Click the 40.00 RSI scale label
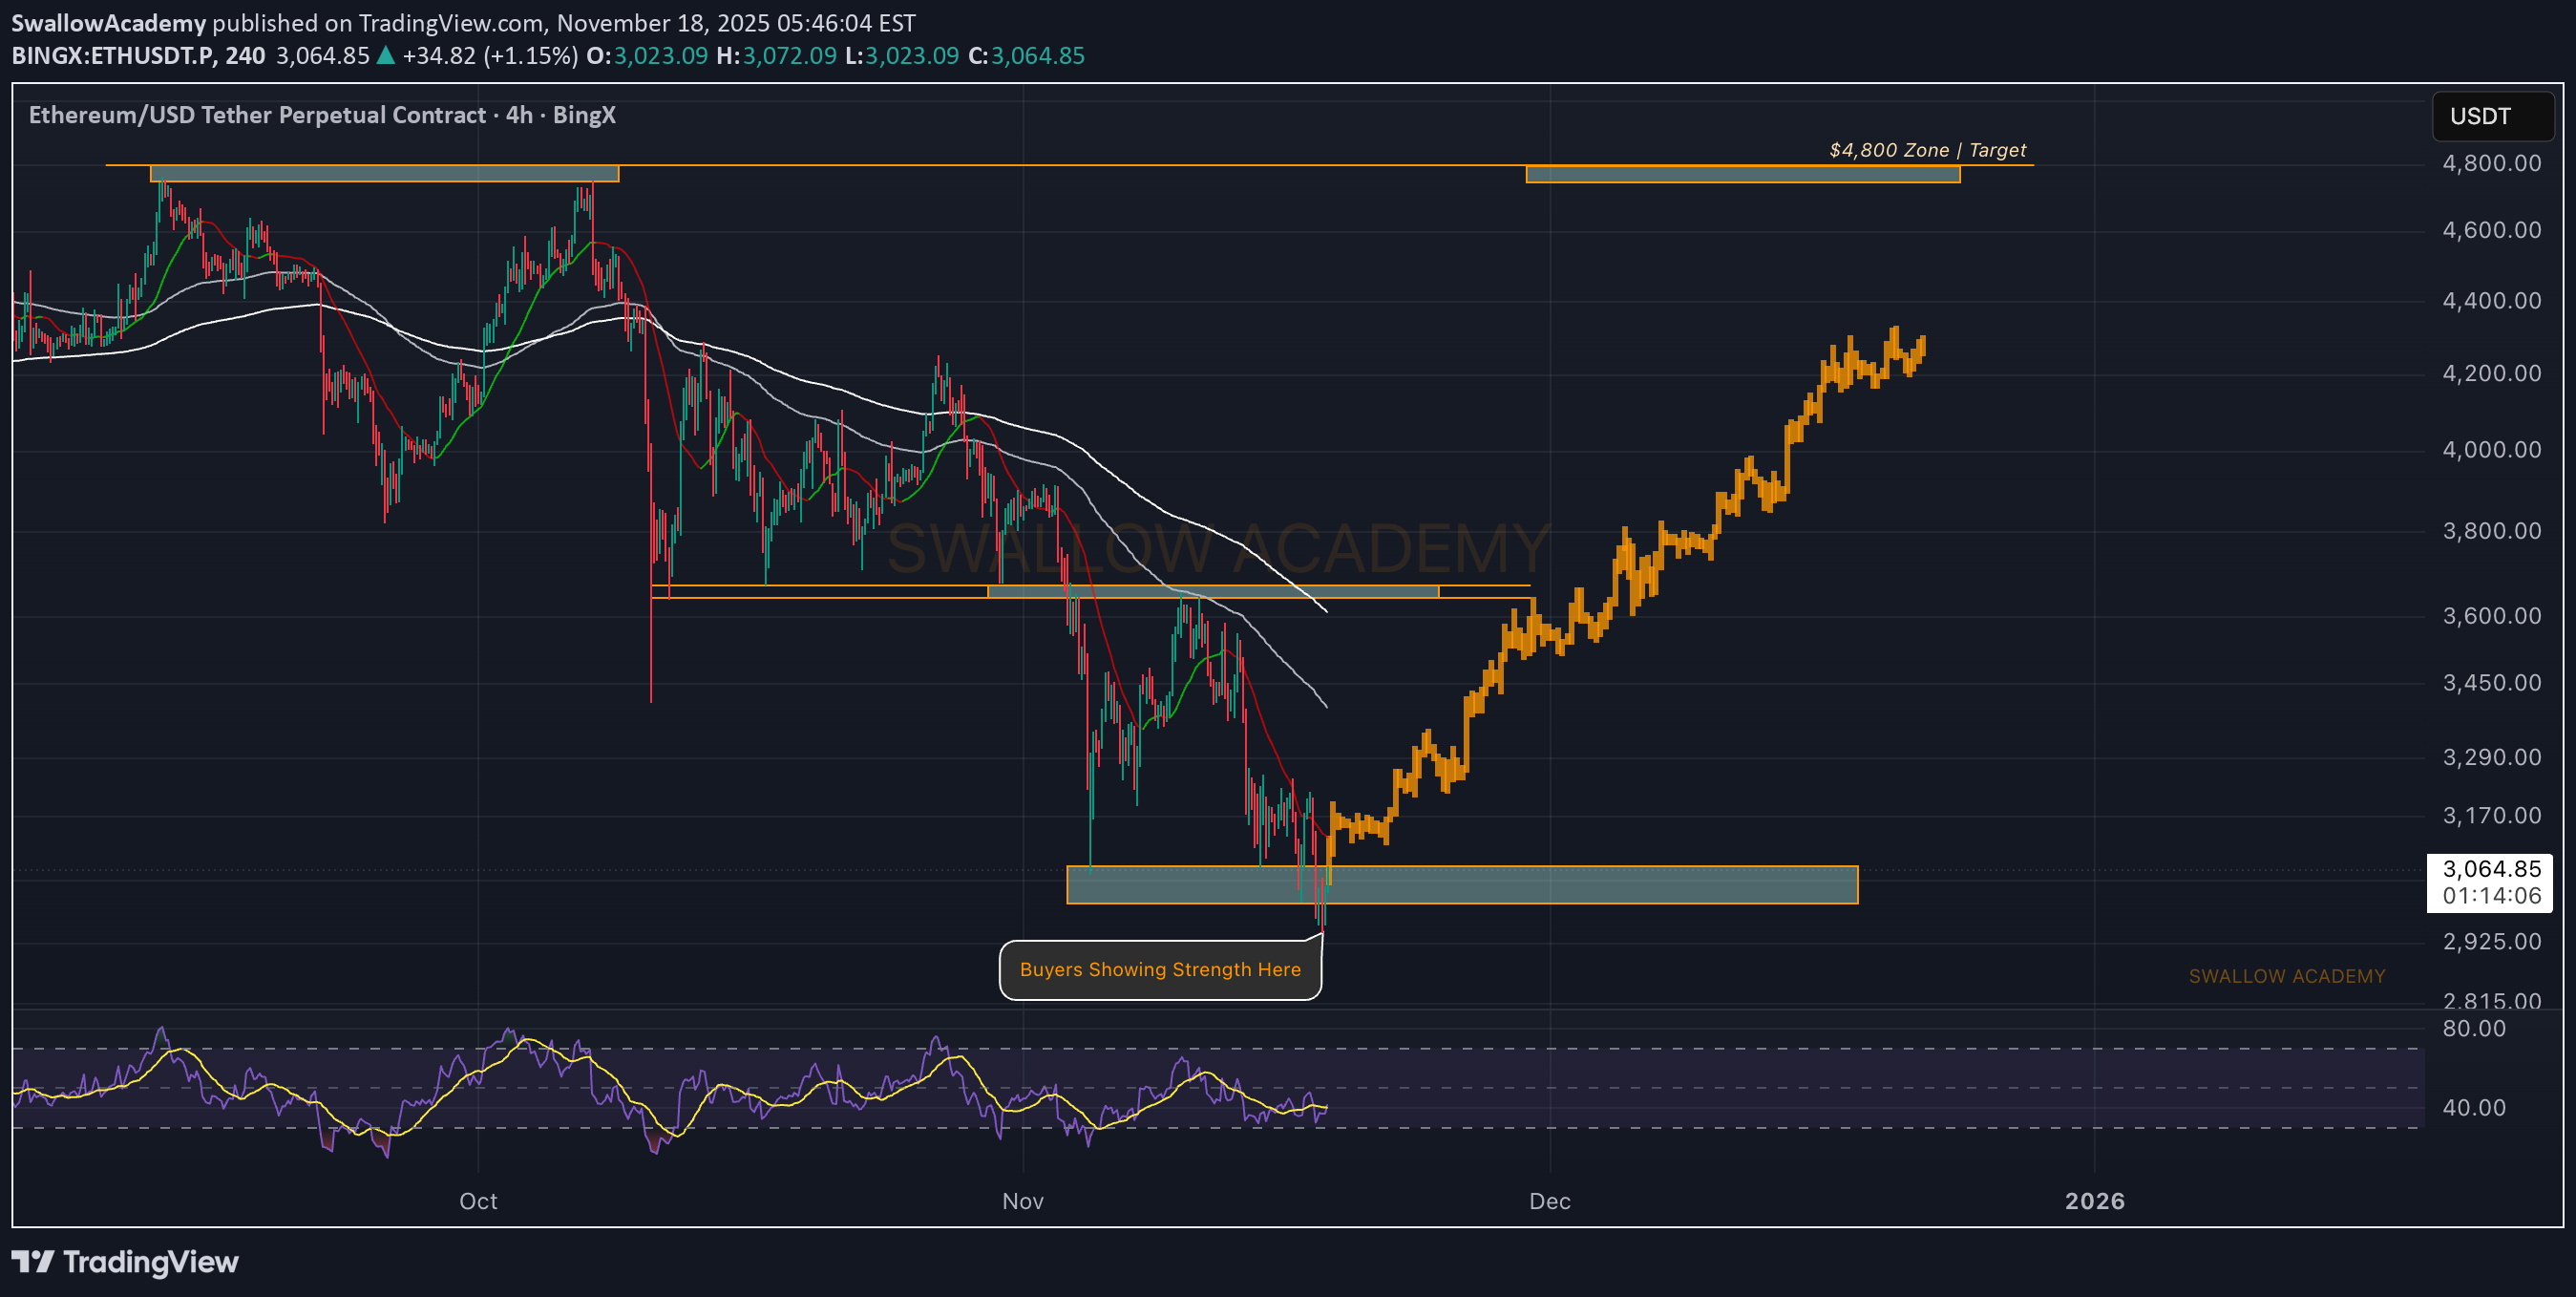This screenshot has width=2576, height=1297. coord(2473,1107)
